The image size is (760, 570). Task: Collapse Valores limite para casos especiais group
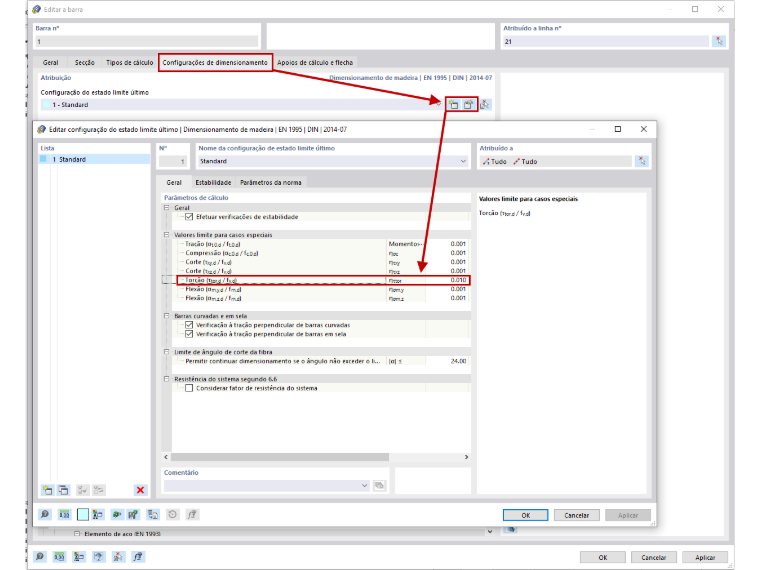coord(166,235)
